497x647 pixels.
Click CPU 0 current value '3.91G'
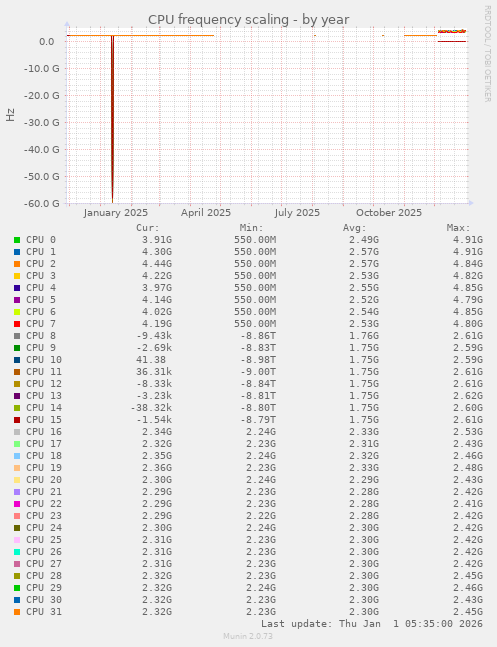(x=157, y=240)
